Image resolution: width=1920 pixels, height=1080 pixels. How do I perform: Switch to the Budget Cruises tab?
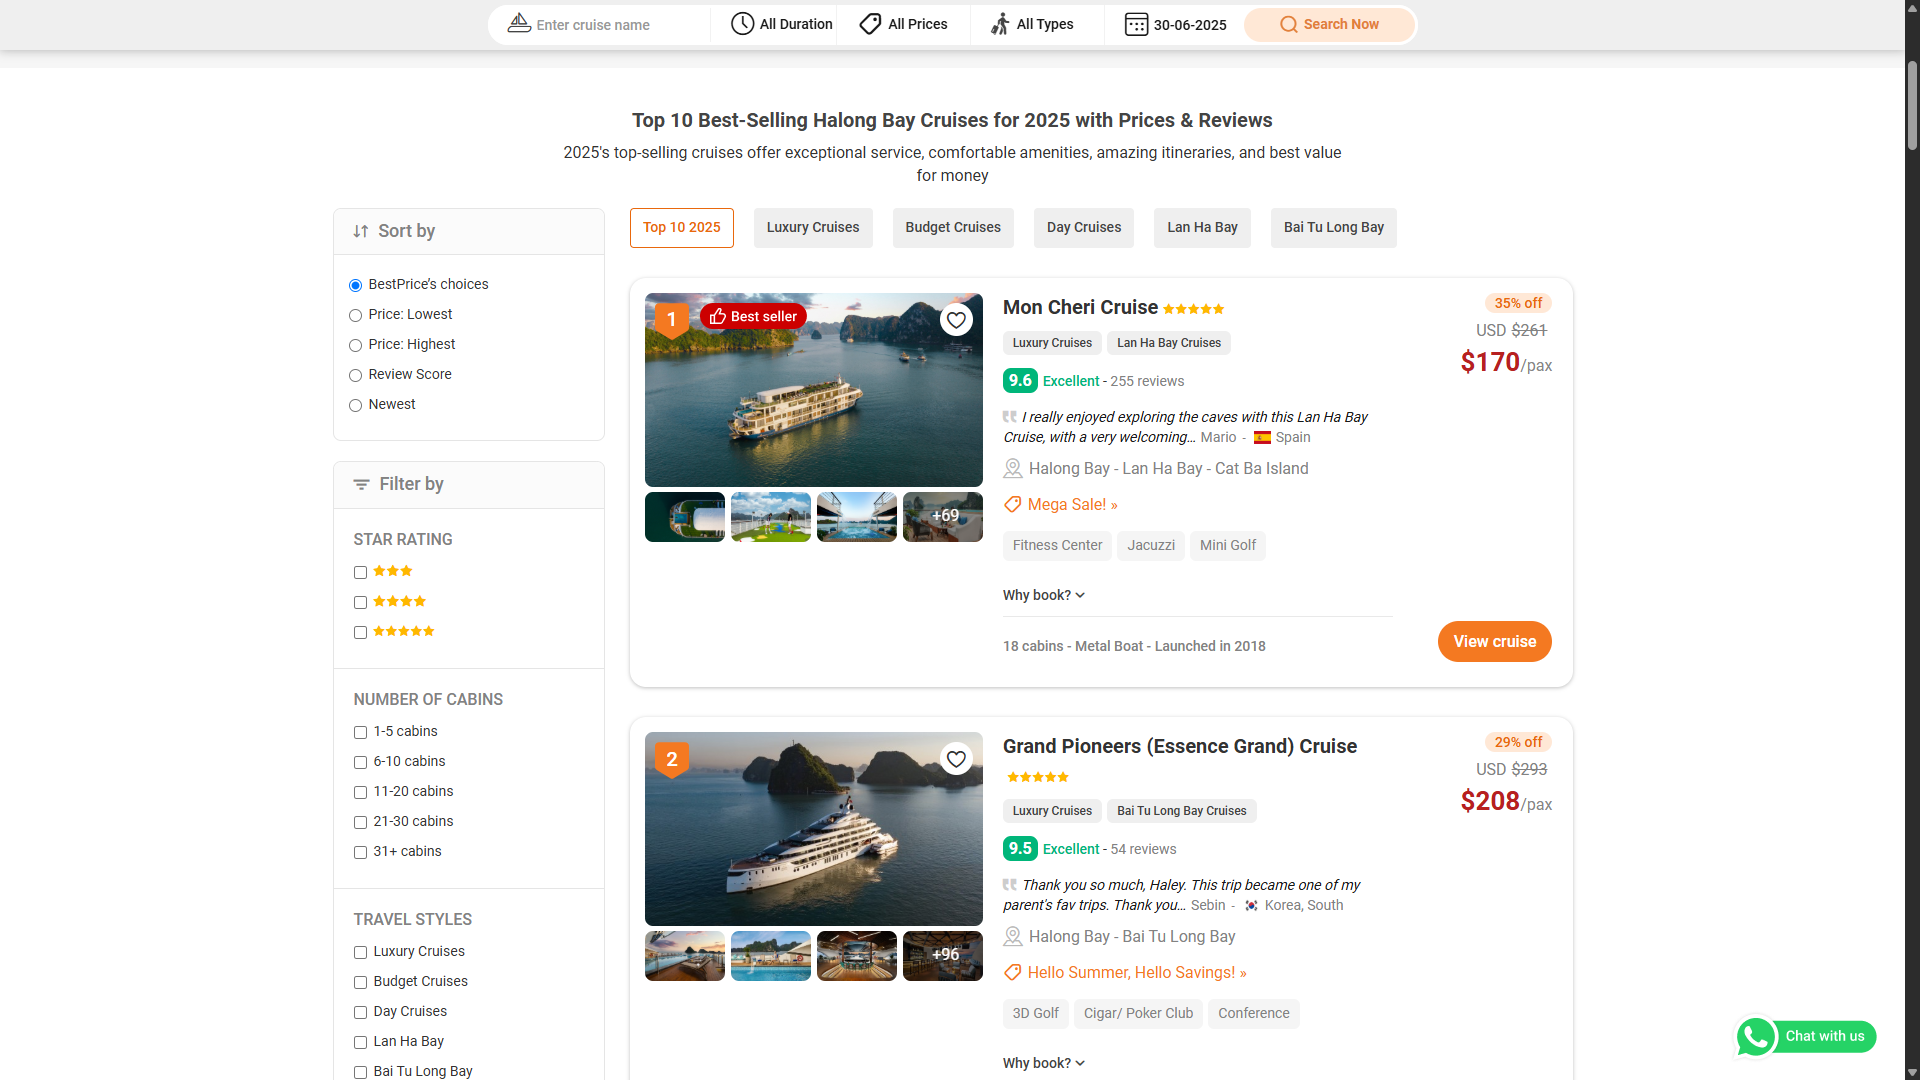click(x=952, y=227)
